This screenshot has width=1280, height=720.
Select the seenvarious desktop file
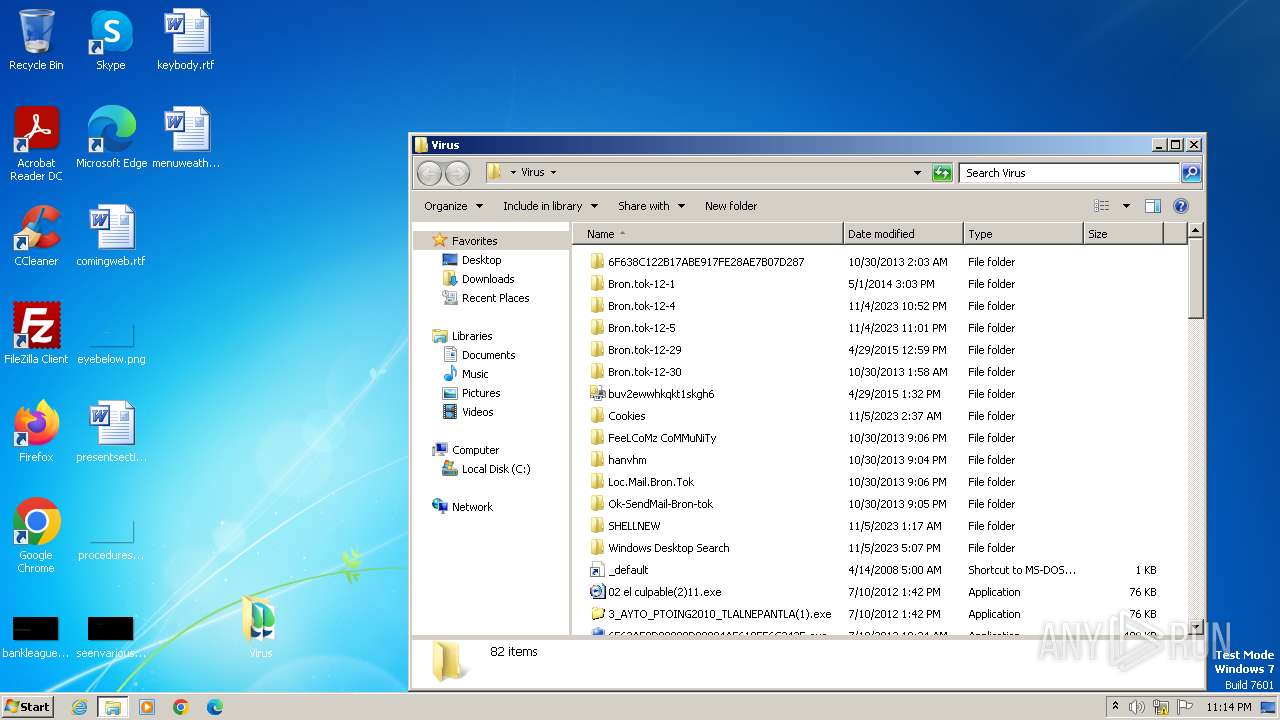pyautogui.click(x=111, y=637)
